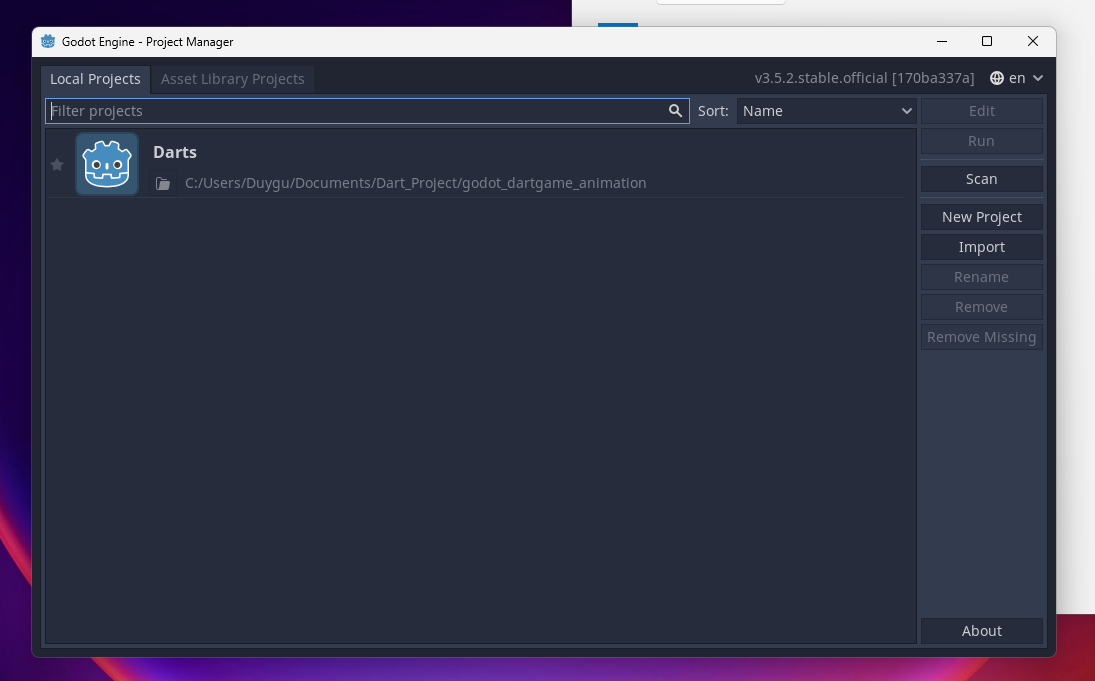The image size is (1095, 681).
Task: Click the version text v3.5.2.stable.official
Action: [x=866, y=77]
